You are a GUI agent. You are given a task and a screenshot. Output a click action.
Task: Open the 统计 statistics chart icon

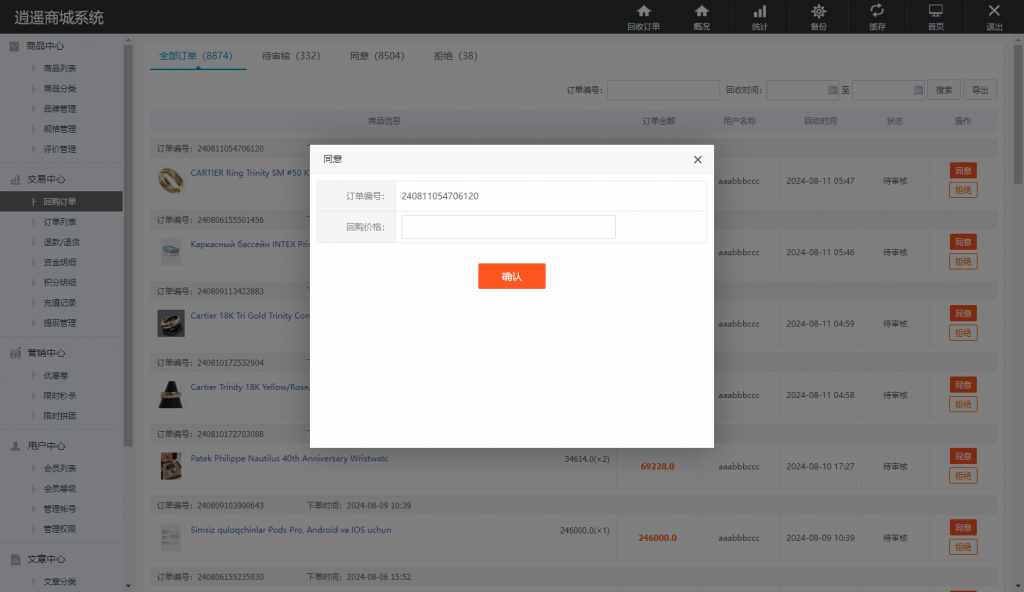coord(760,17)
